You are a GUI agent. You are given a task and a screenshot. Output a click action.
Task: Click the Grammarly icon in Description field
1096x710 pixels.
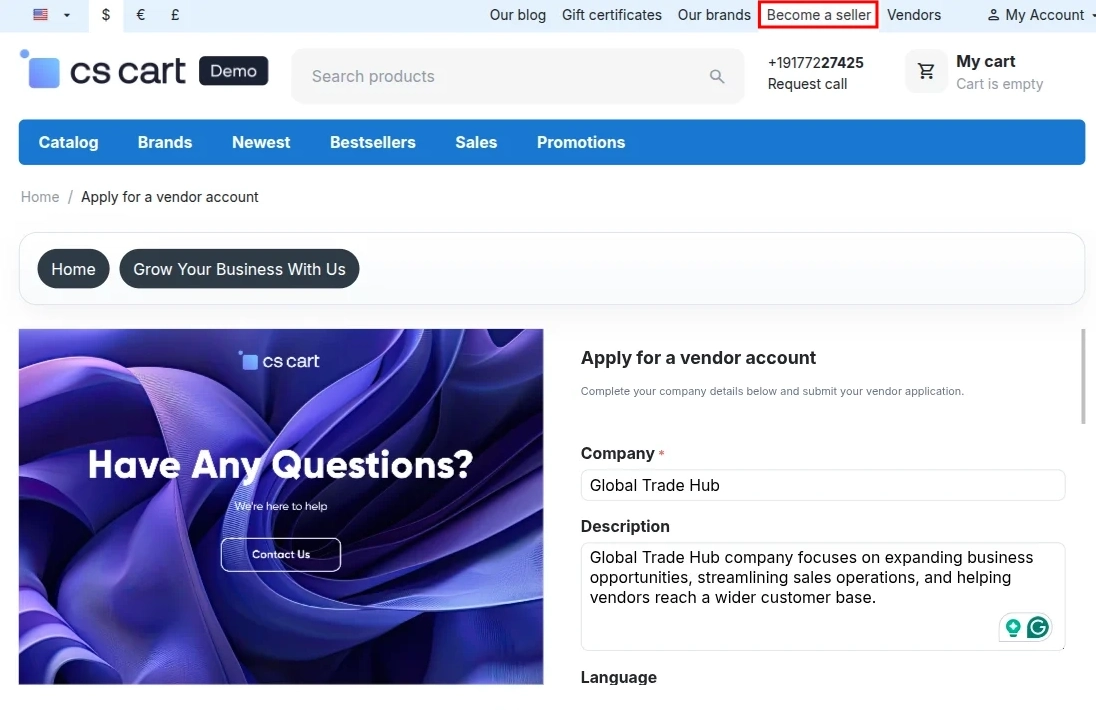(x=1038, y=627)
